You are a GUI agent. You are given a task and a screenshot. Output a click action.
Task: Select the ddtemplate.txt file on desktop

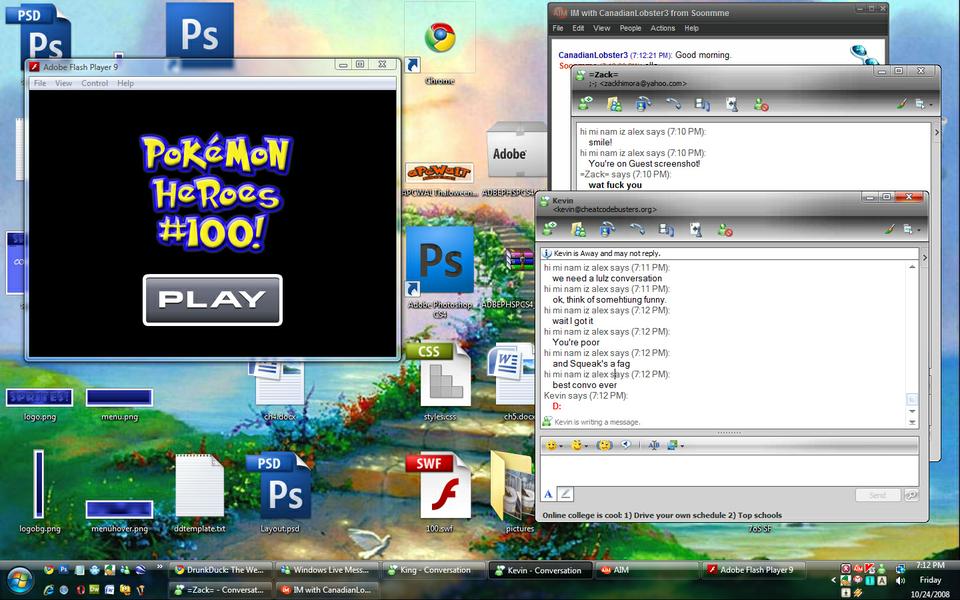pos(200,493)
